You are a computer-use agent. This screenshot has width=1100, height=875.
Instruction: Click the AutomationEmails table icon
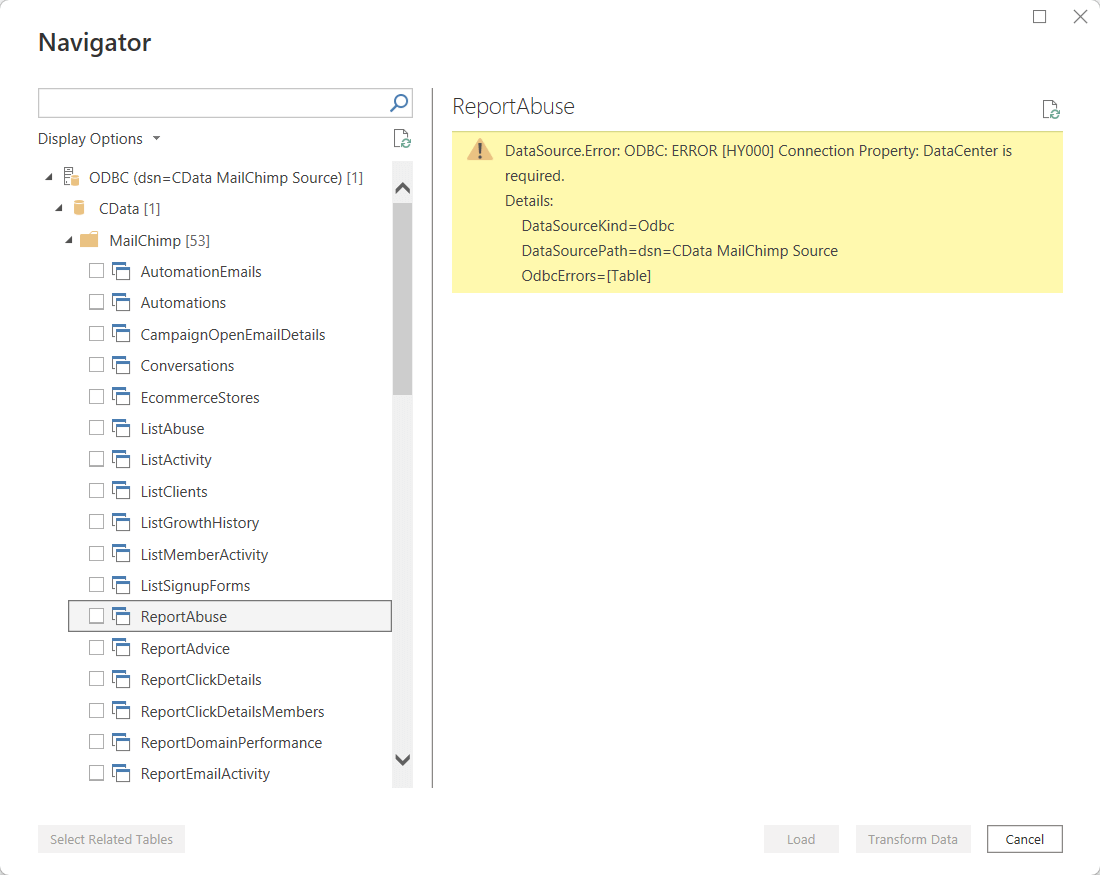point(121,271)
